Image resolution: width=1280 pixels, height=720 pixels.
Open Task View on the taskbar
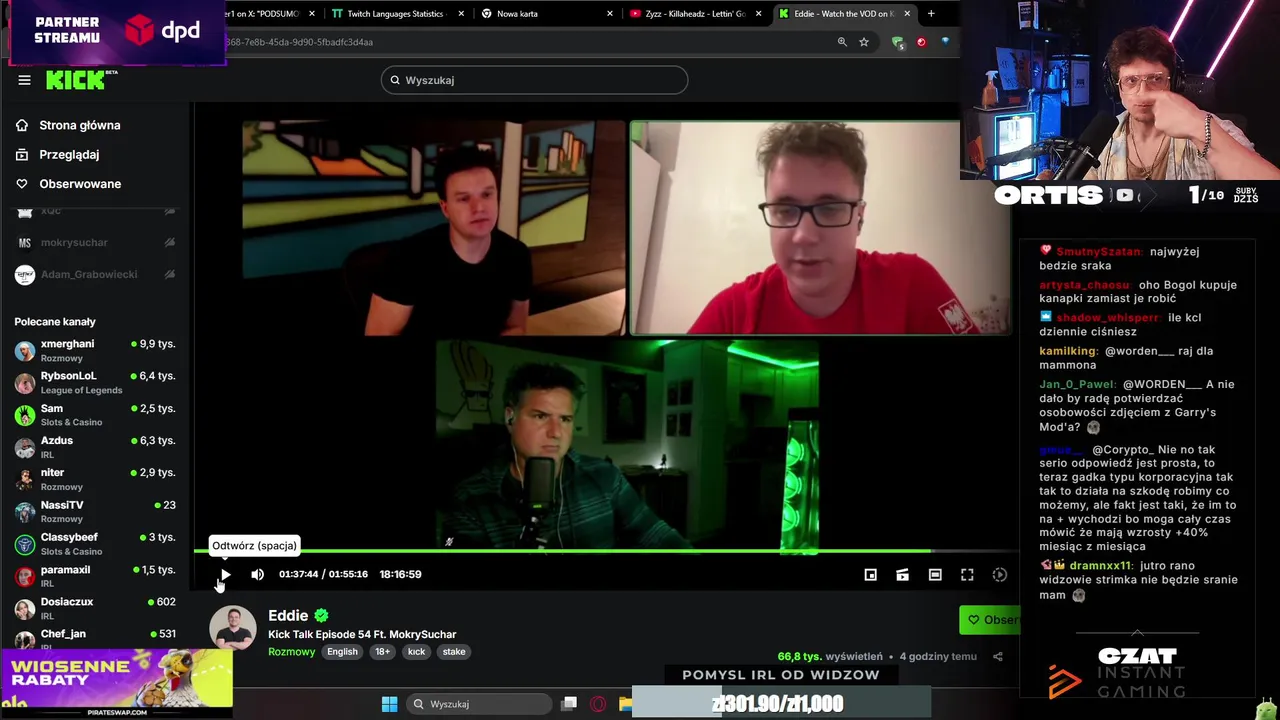(569, 704)
